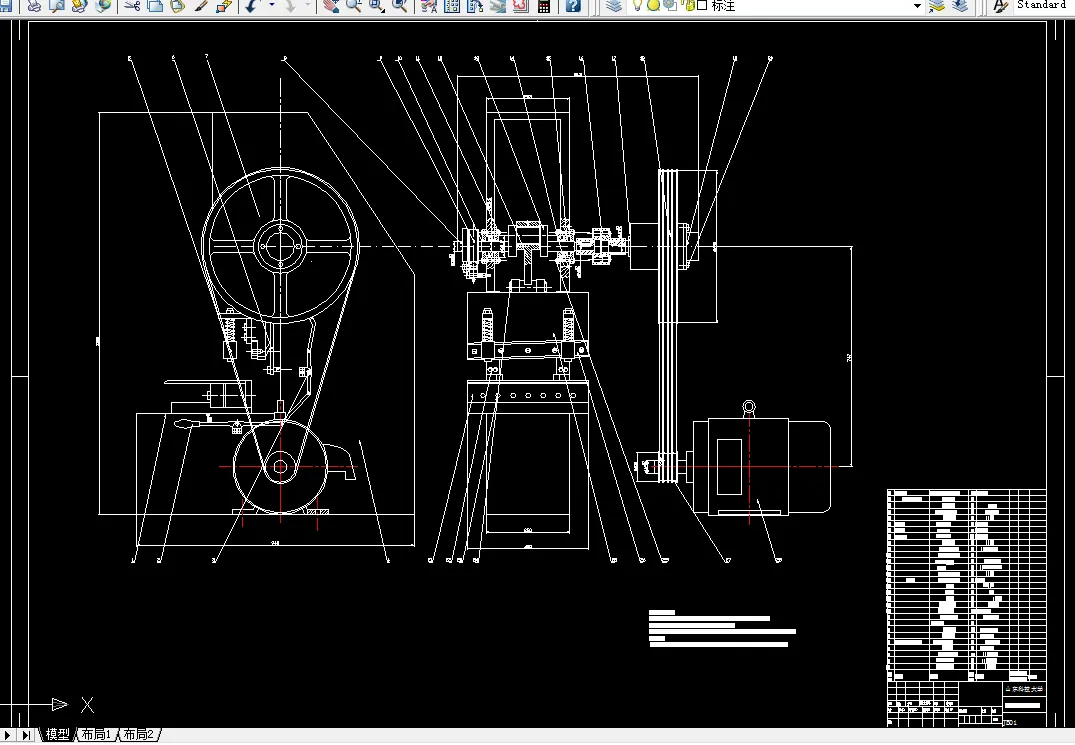Click the next-tab arrow button
Viewport: 1075px width, 745px height.
[10, 735]
